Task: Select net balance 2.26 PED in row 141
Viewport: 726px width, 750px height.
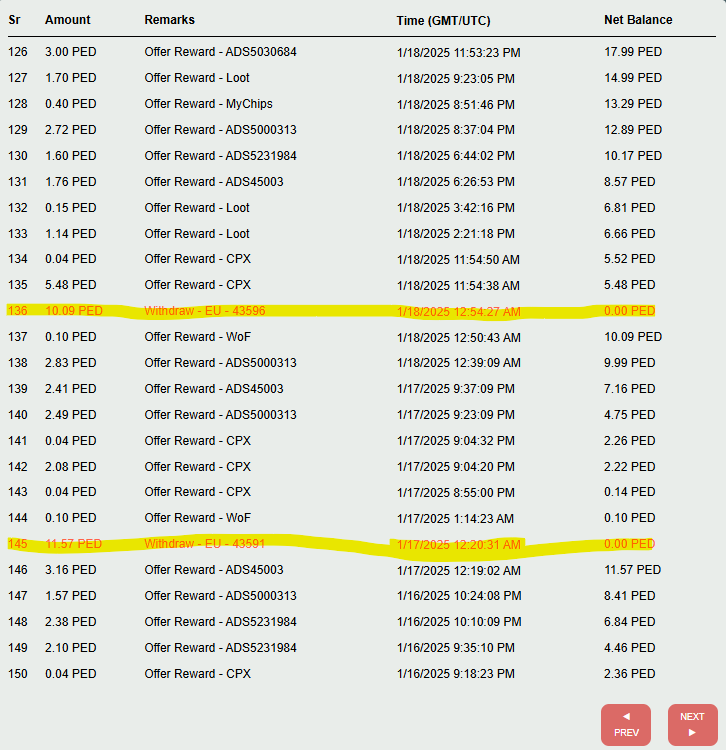Action: point(629,441)
